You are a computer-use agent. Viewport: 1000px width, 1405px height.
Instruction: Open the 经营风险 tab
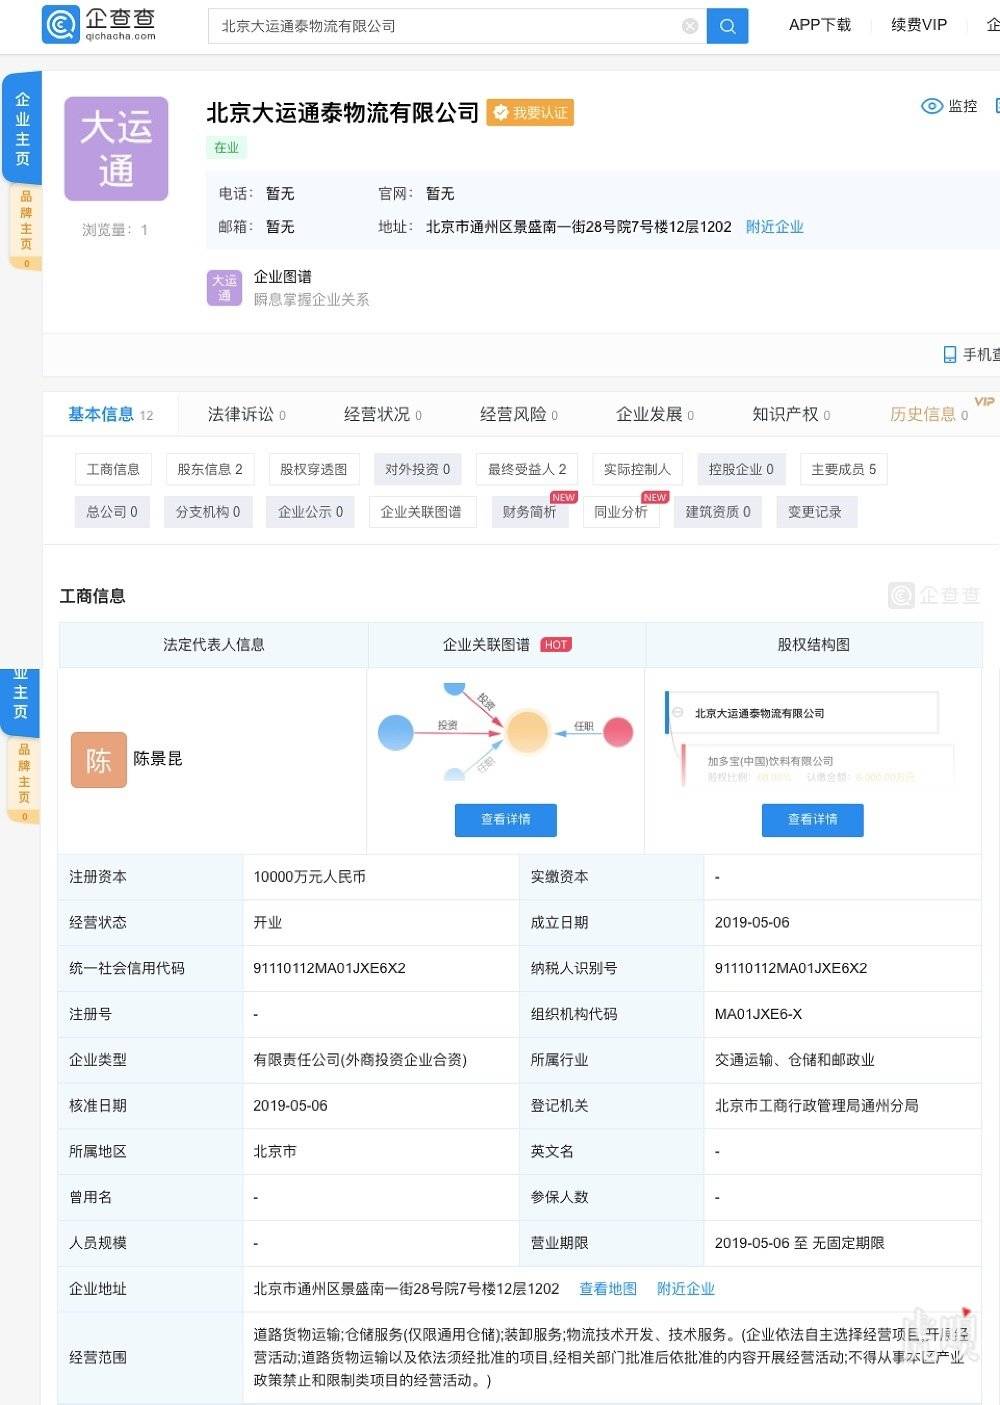click(x=518, y=414)
